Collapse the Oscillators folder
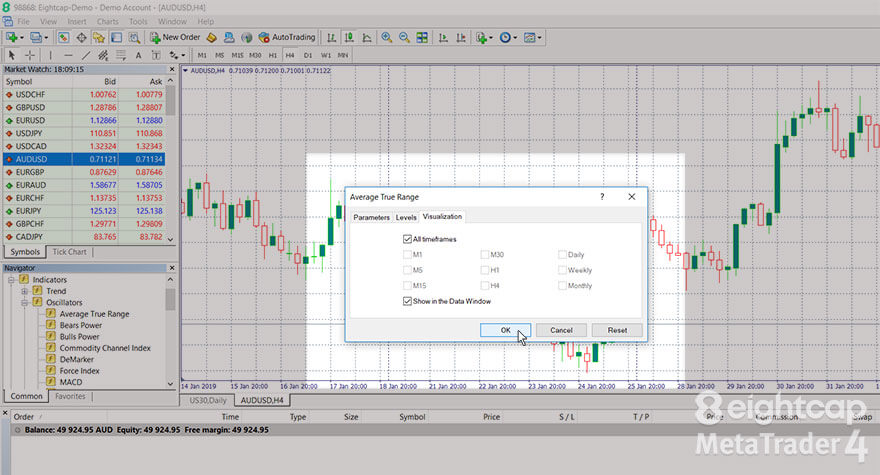880x475 pixels. pyautogui.click(x=24, y=302)
